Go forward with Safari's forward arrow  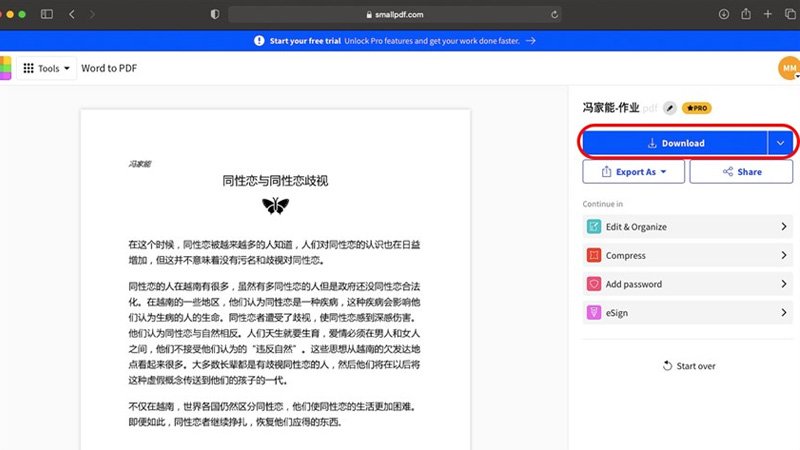coord(92,14)
